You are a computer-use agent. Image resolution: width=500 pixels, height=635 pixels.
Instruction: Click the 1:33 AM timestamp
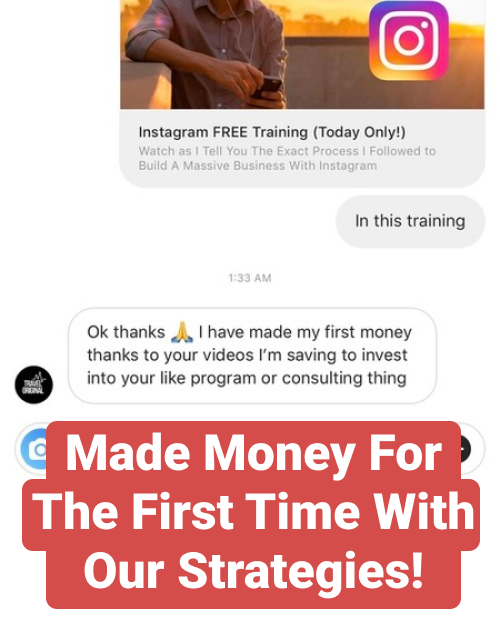[250, 278]
